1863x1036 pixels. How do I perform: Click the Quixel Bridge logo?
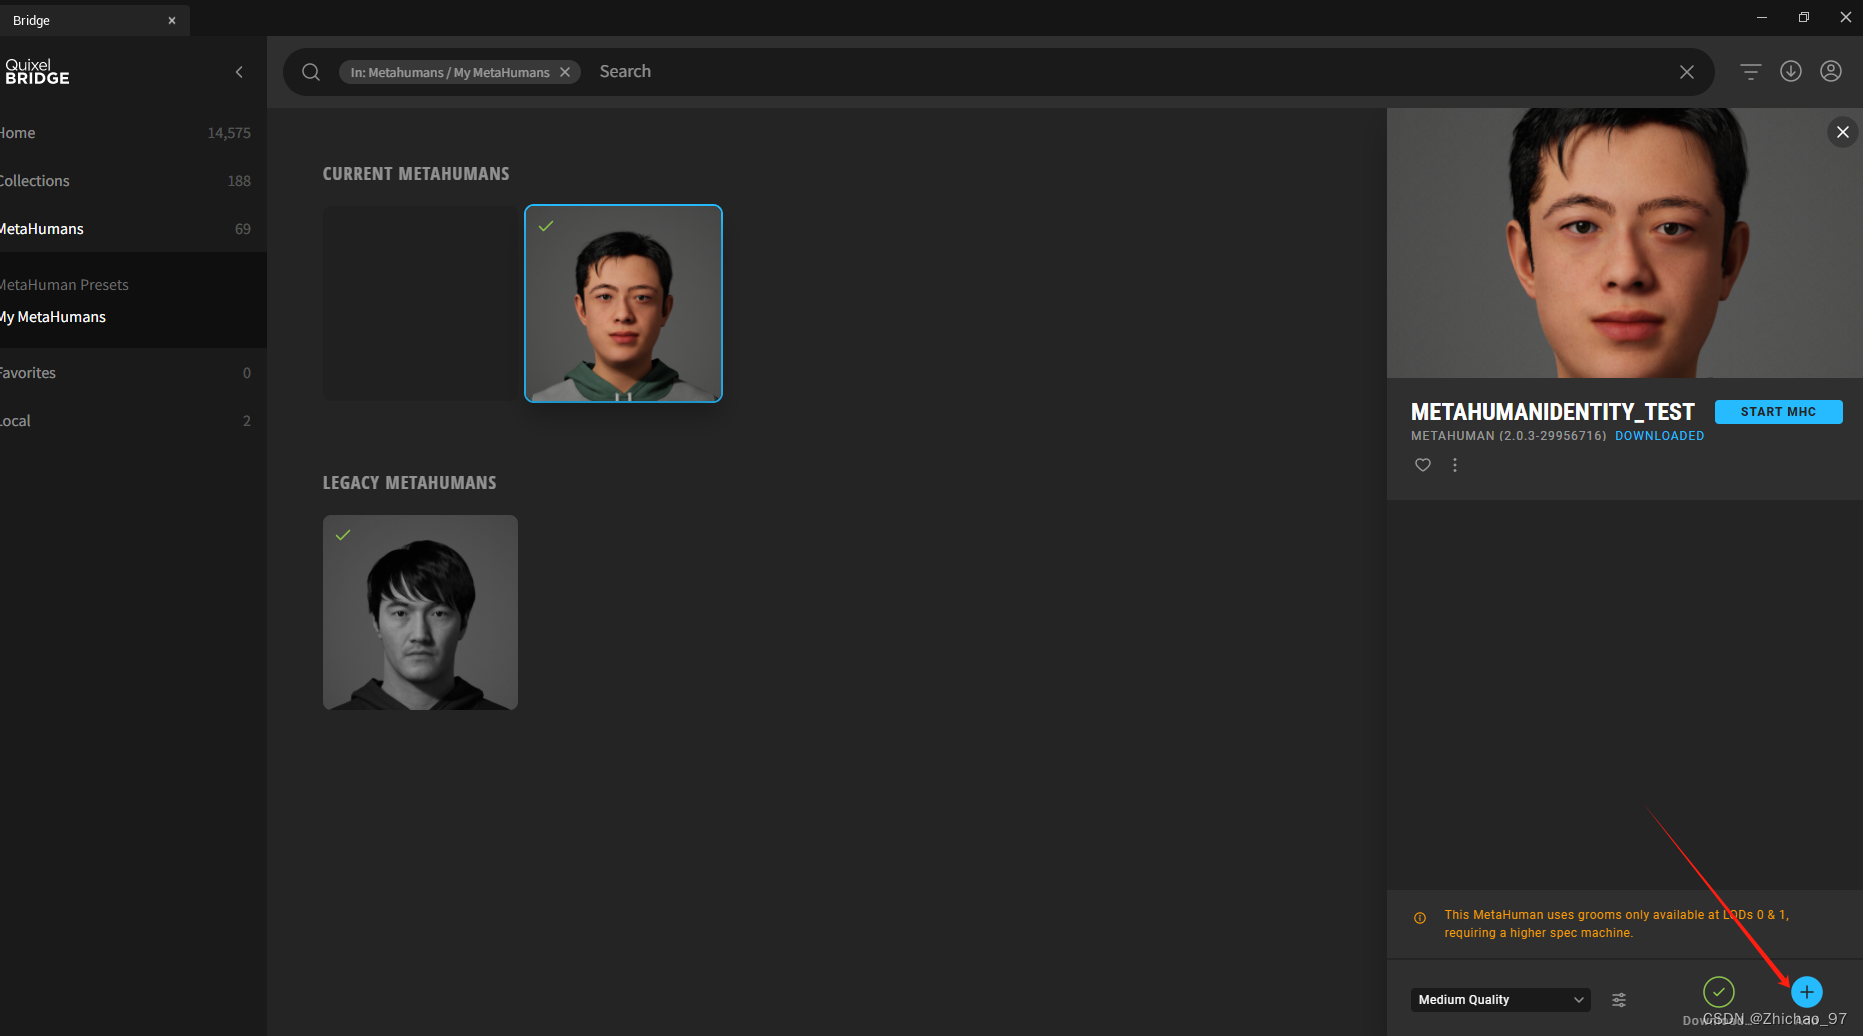coord(37,72)
